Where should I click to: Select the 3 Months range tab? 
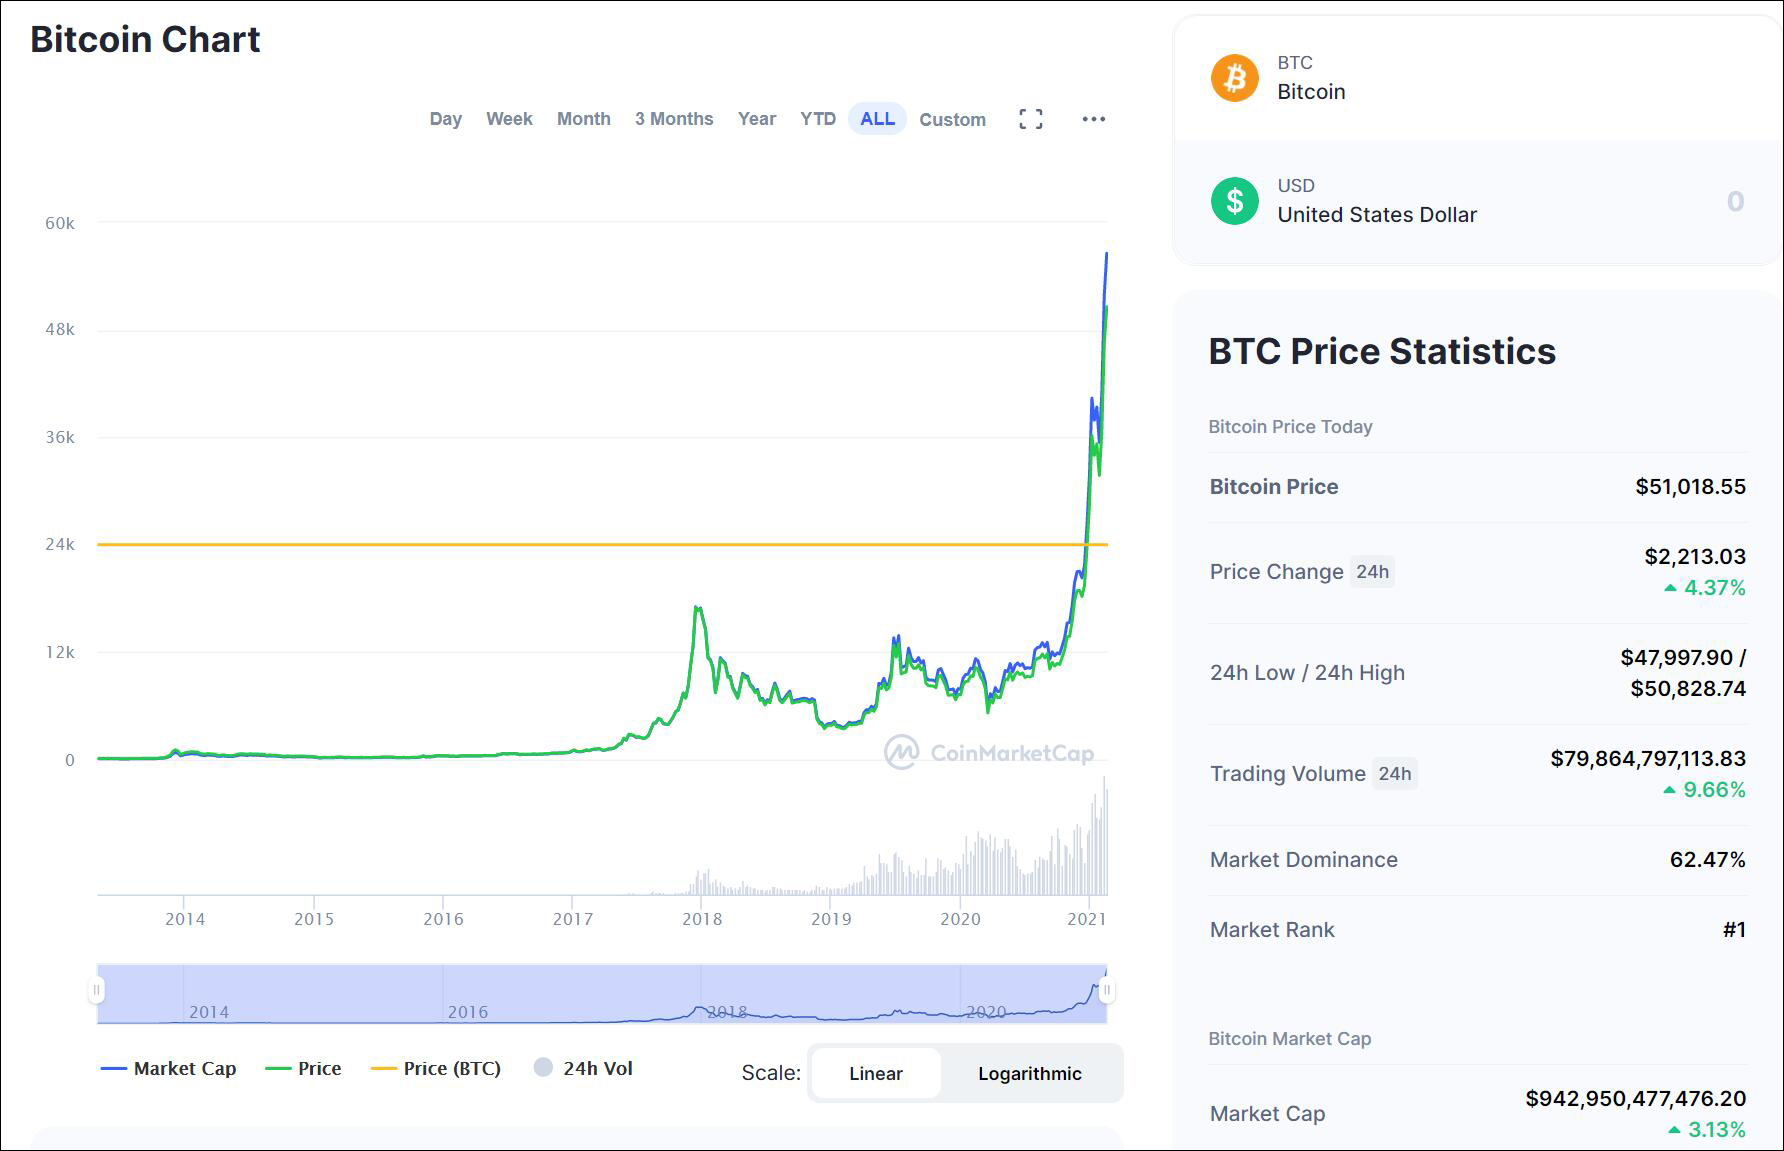point(674,119)
